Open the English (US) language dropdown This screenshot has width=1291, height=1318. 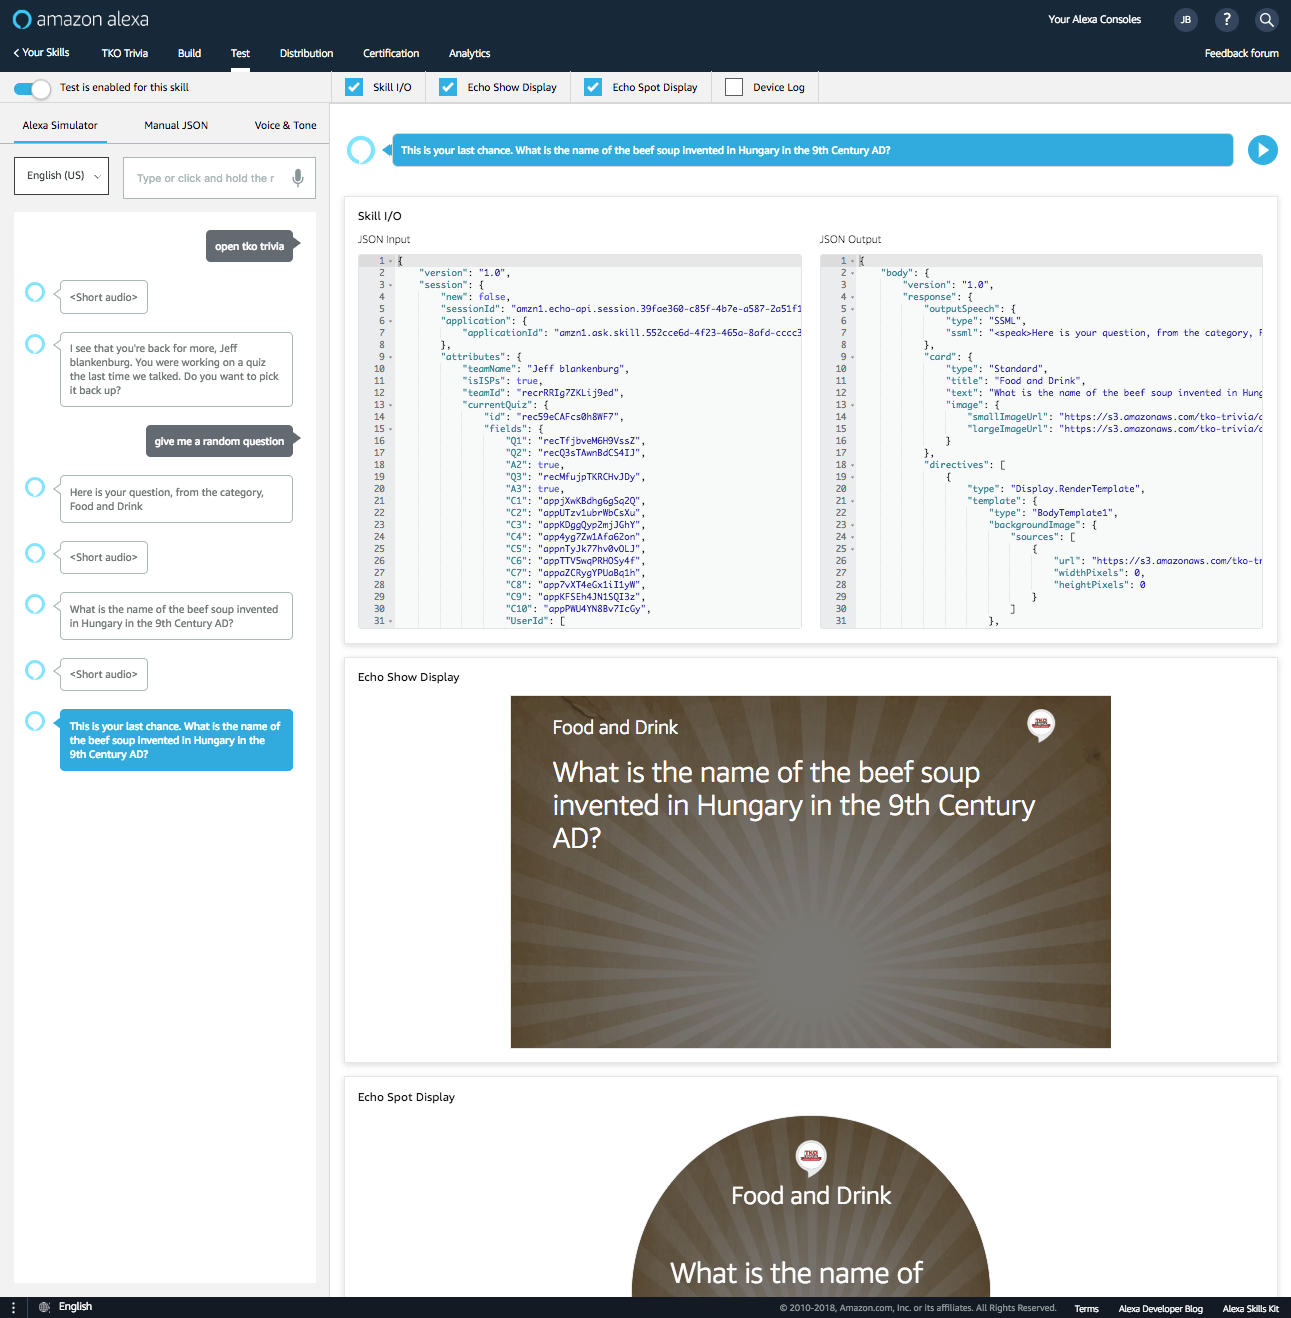(61, 176)
